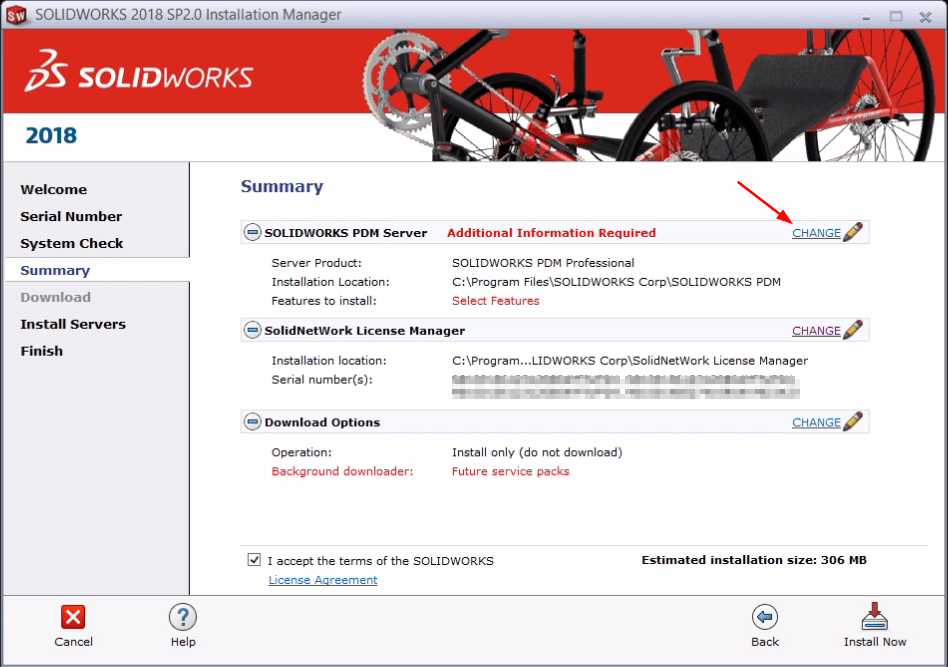Click the Background downloader label
948x667 pixels.
pos(342,471)
